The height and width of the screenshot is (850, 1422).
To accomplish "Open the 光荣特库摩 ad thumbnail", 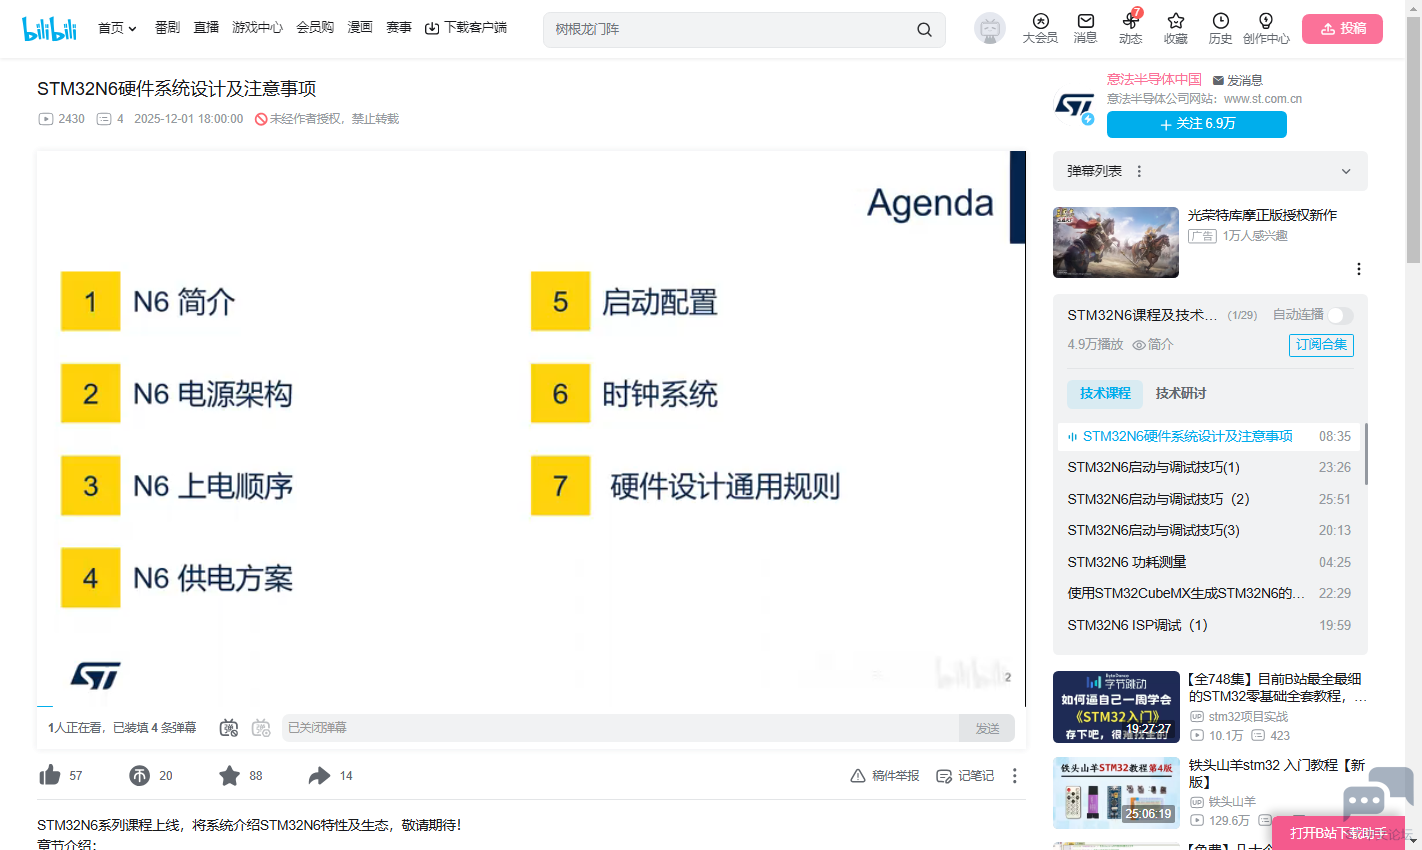I will pyautogui.click(x=1116, y=242).
